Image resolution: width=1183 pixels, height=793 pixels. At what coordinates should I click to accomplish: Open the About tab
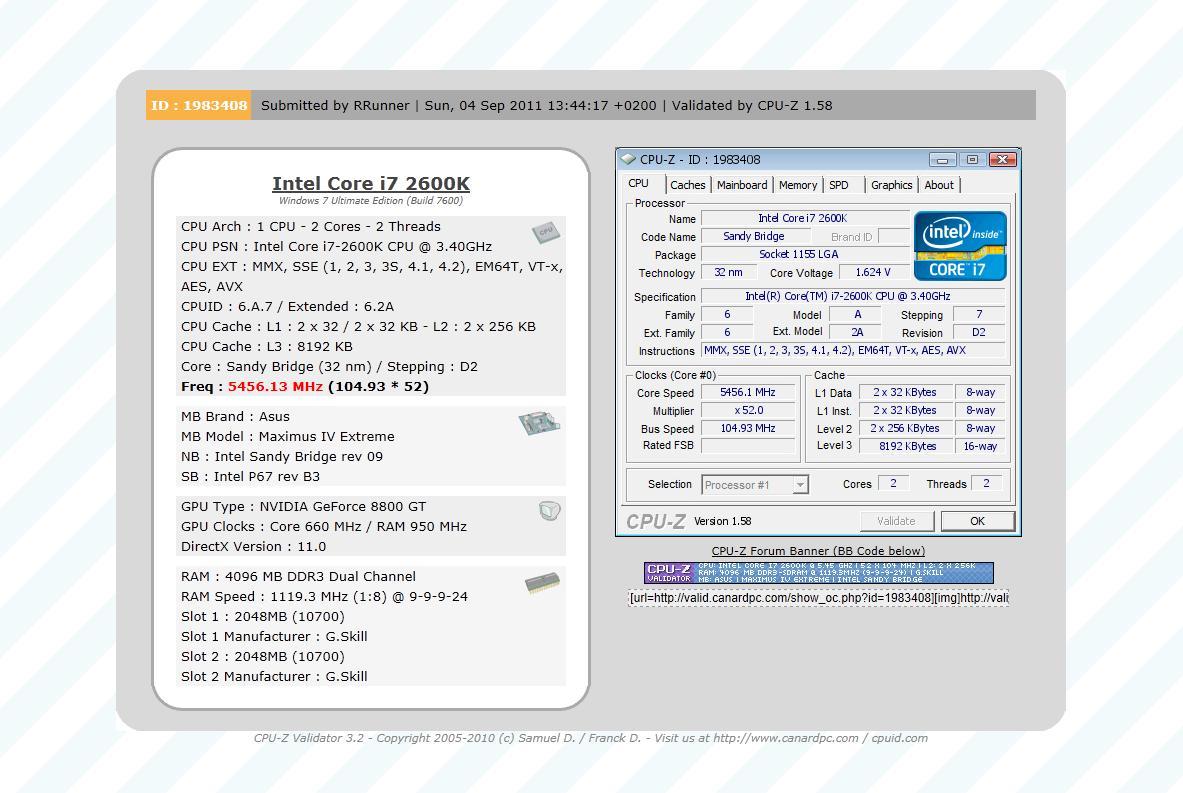click(x=939, y=185)
